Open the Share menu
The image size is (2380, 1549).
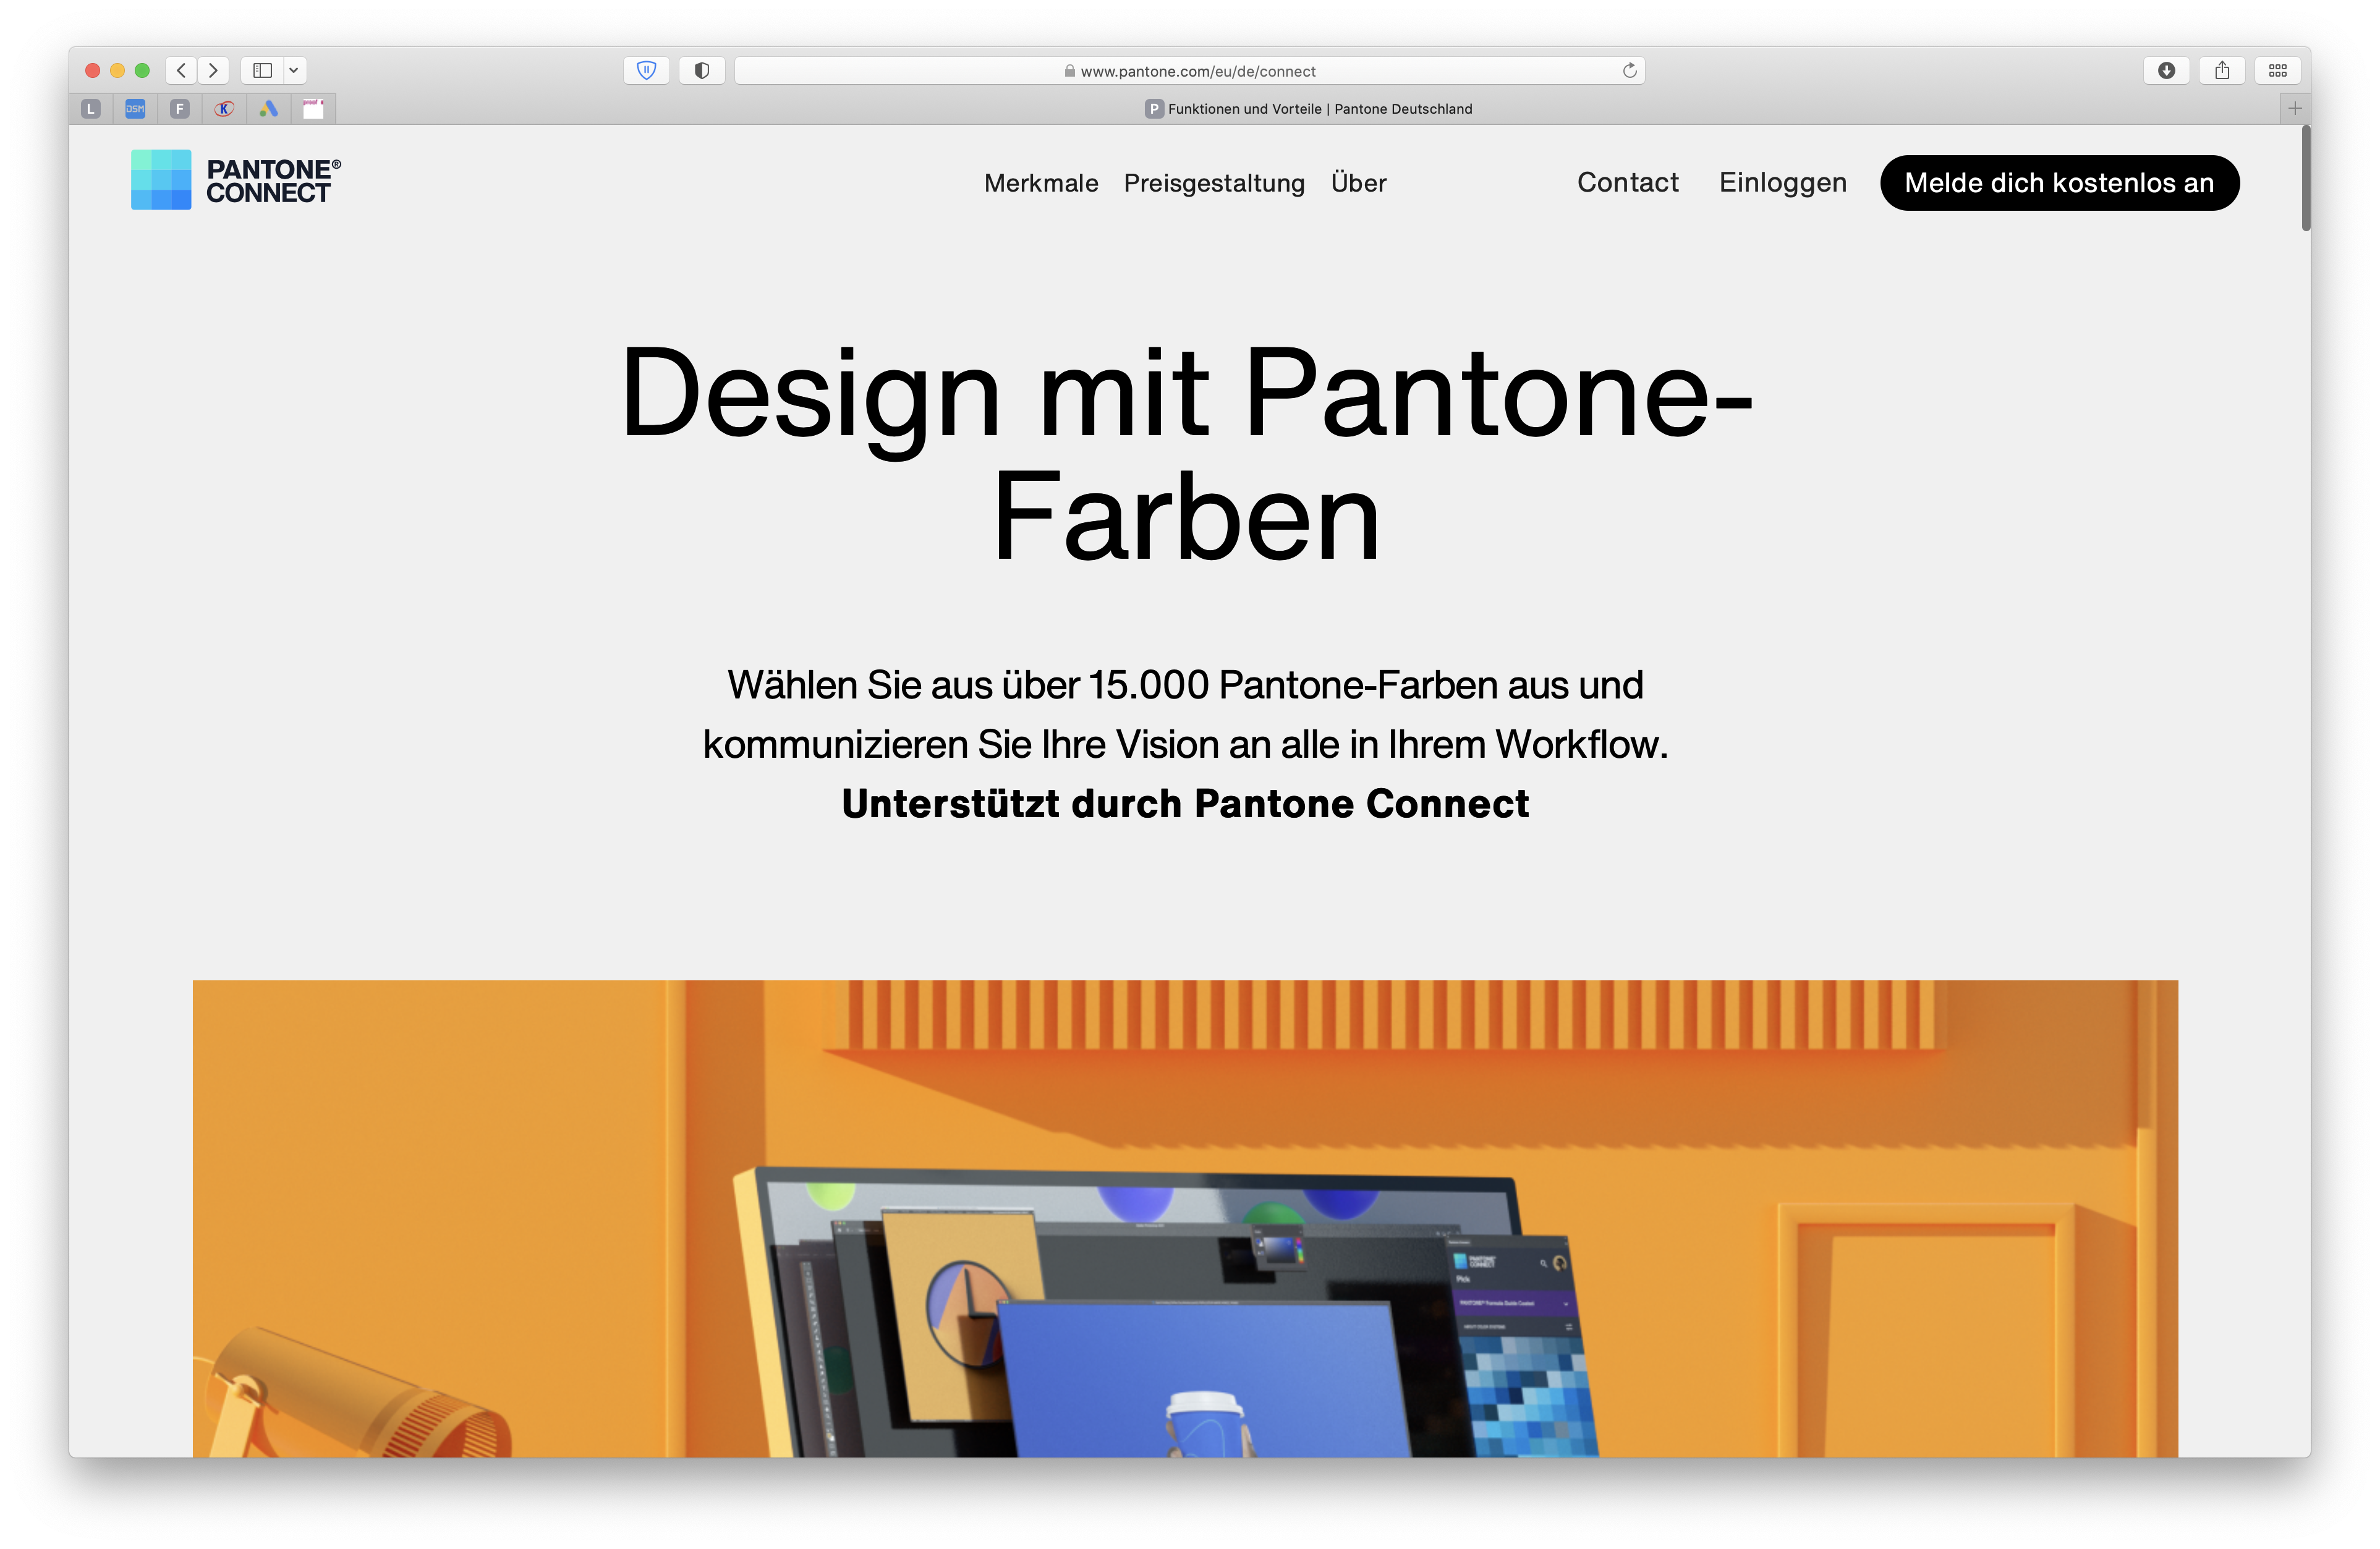point(2222,70)
